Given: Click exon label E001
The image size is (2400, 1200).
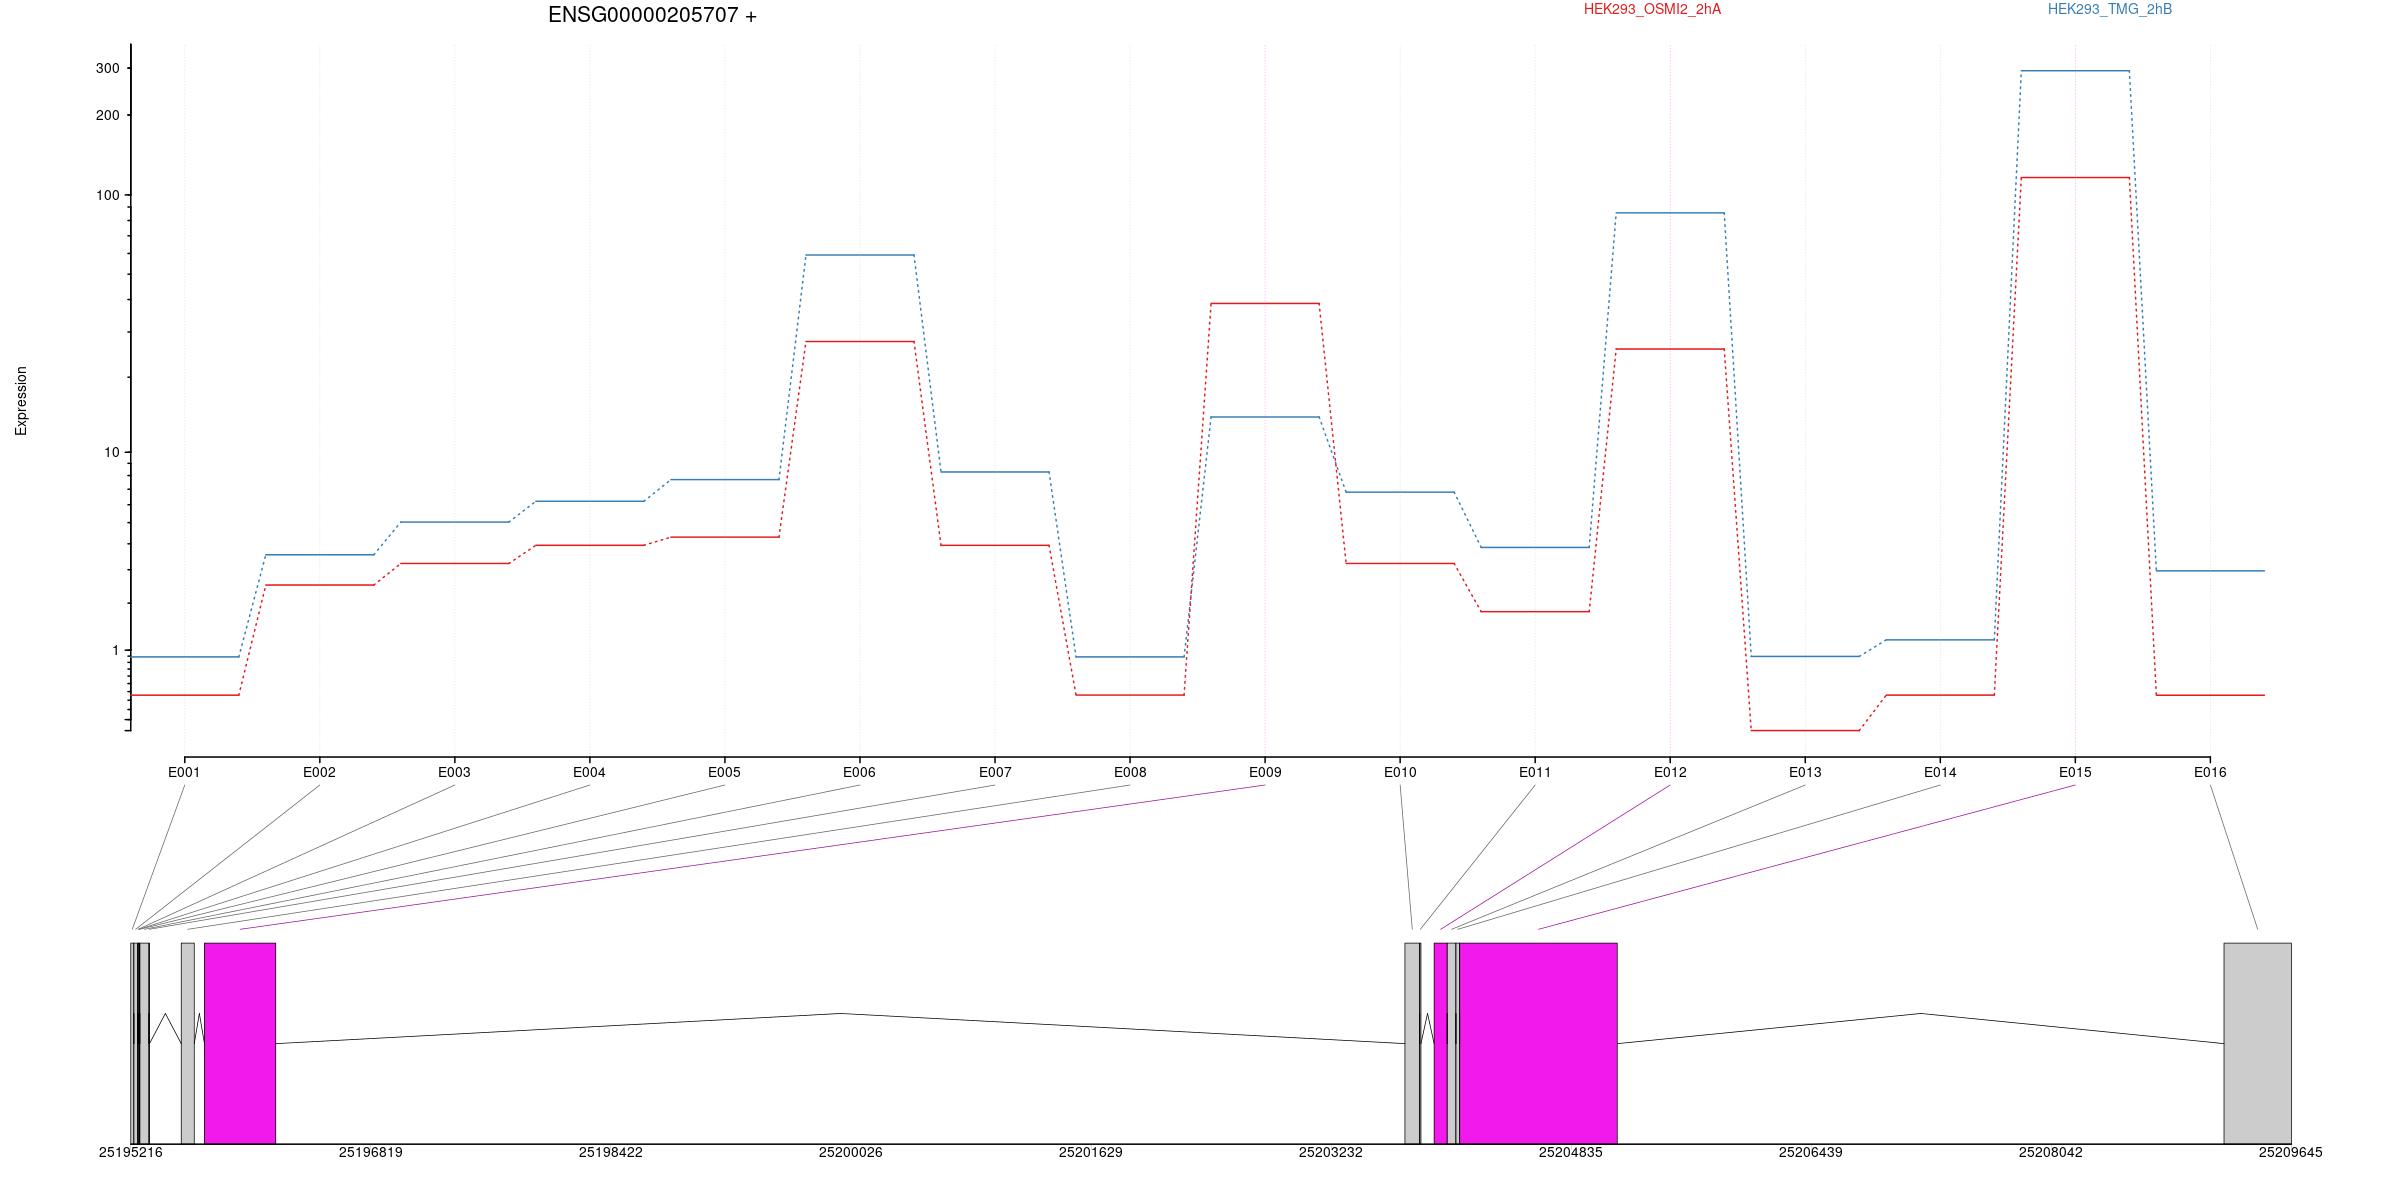Looking at the screenshot, I should coord(184,773).
